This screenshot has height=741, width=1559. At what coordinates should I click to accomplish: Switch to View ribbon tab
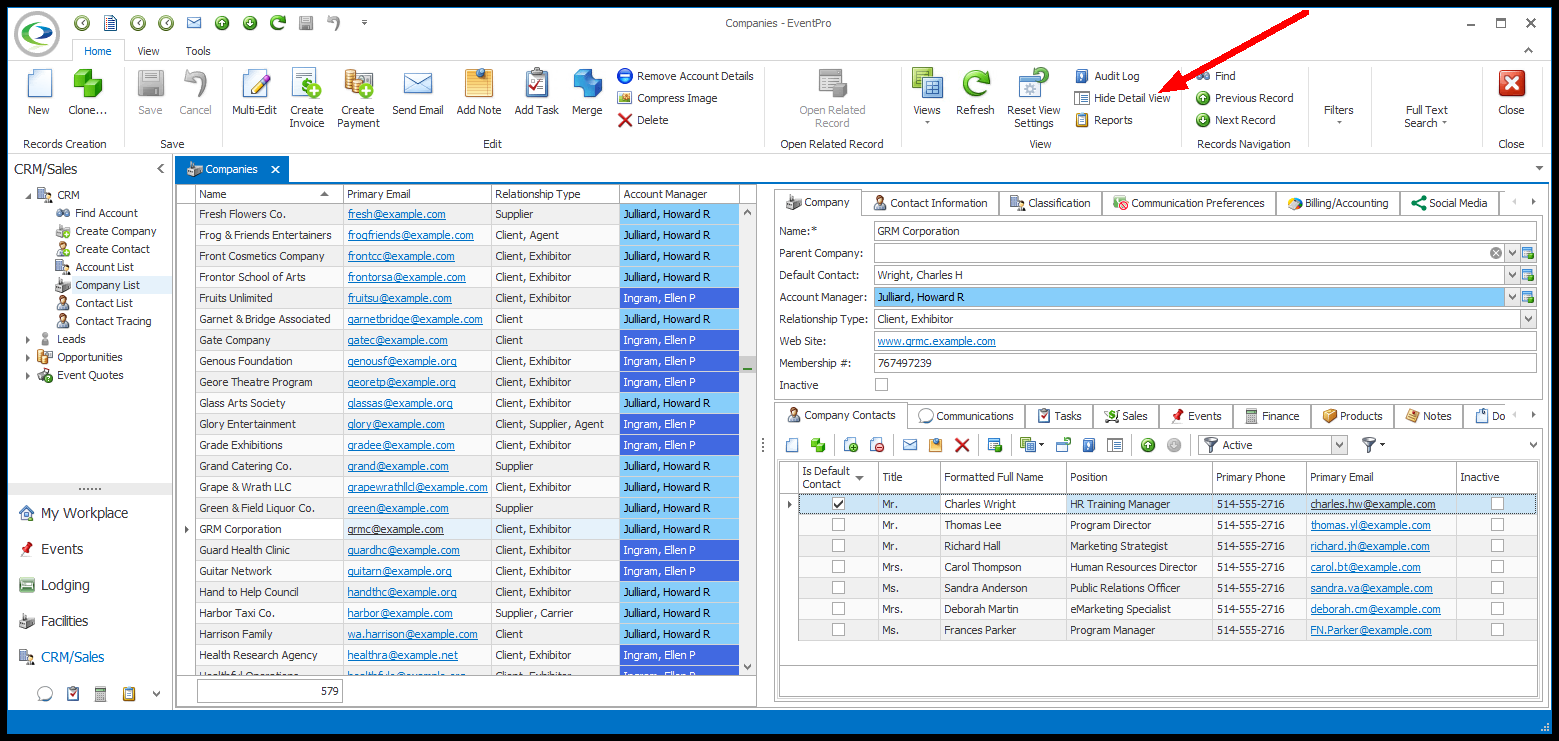[148, 51]
